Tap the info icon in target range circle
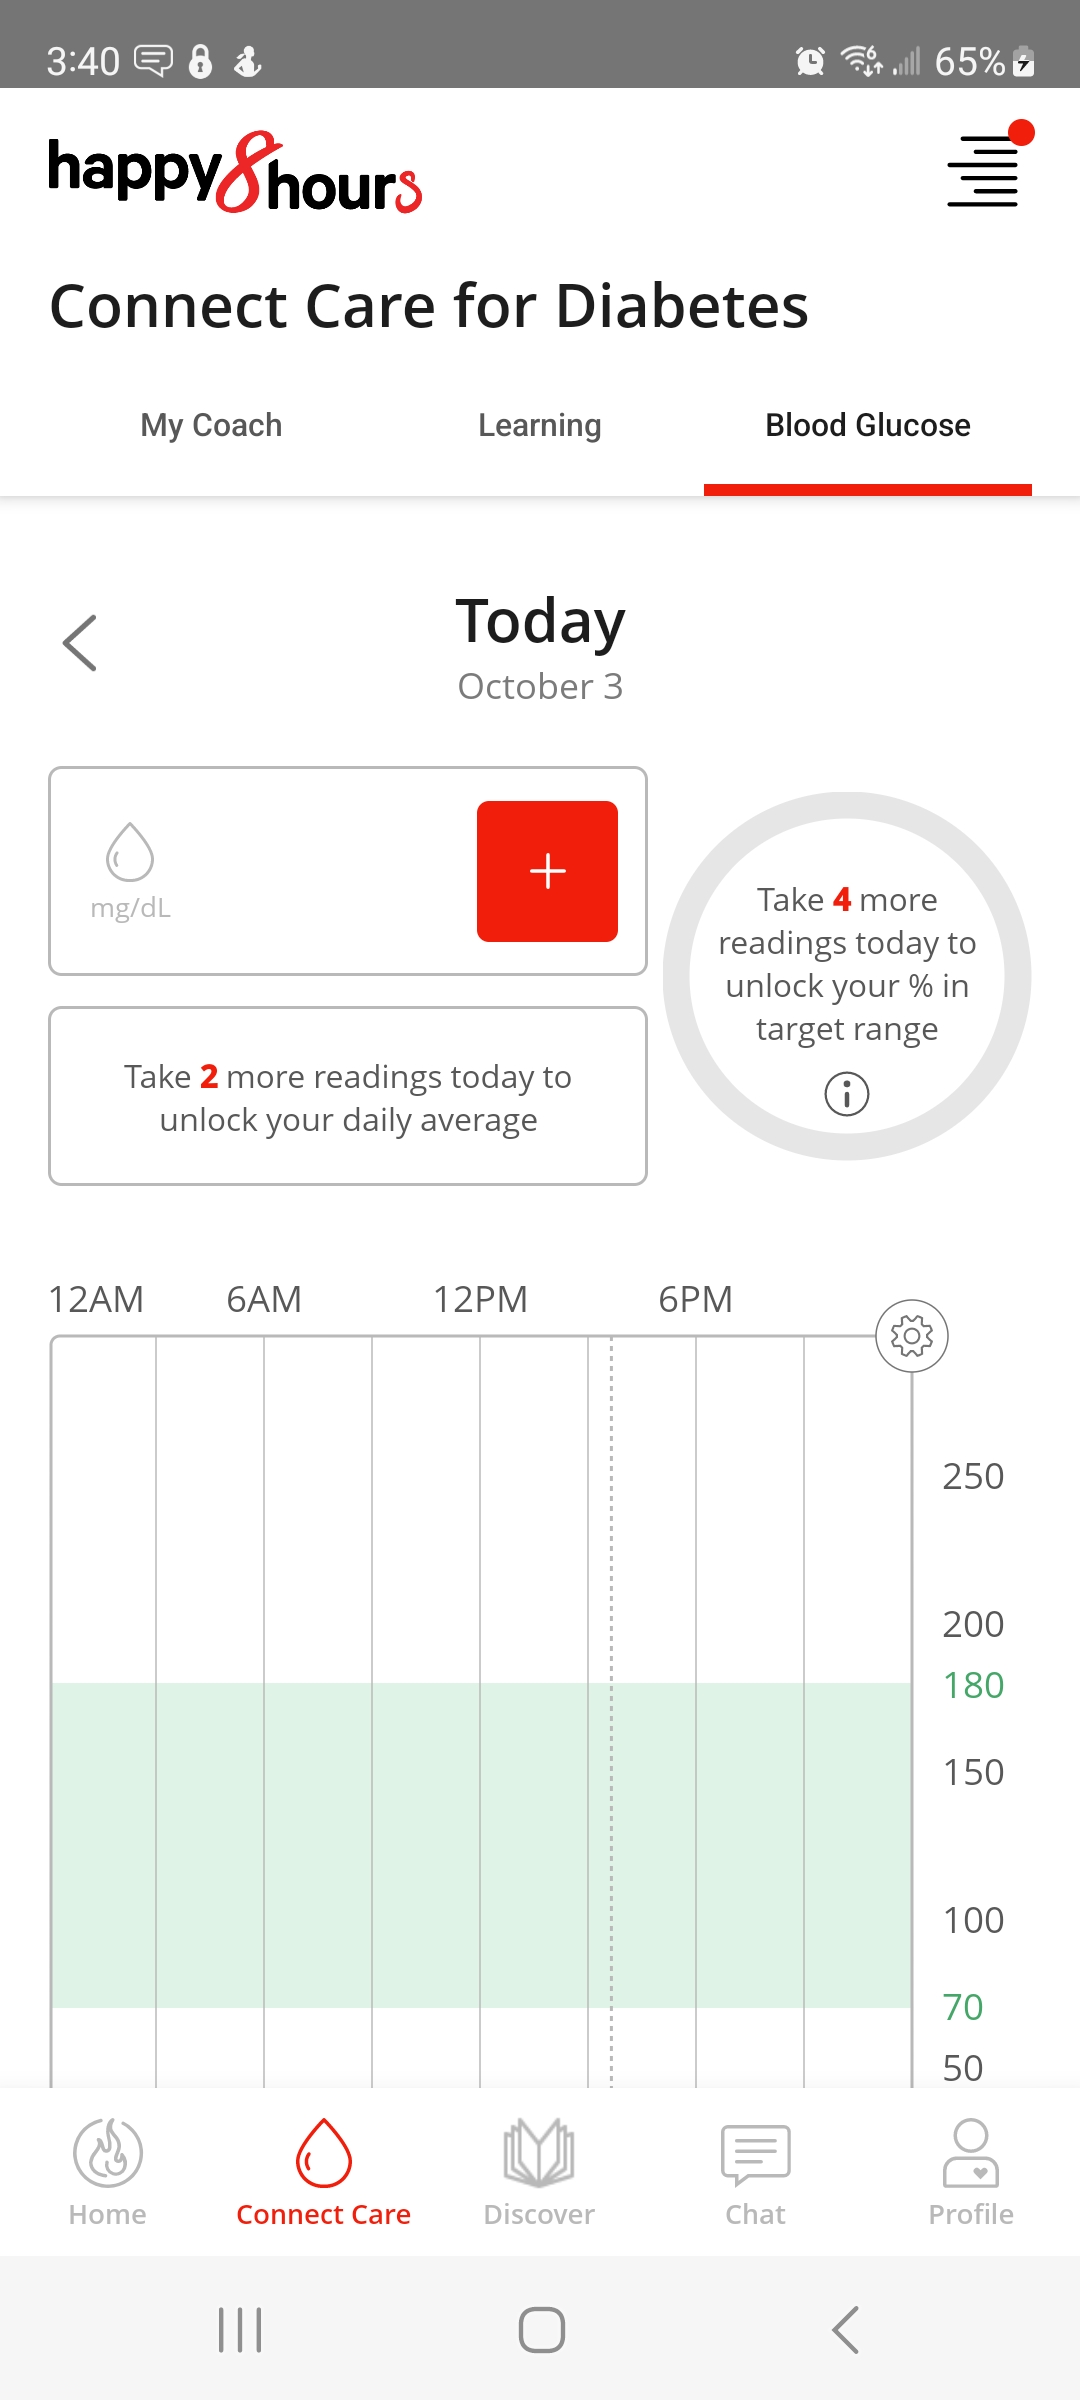This screenshot has width=1080, height=2400. point(847,1094)
